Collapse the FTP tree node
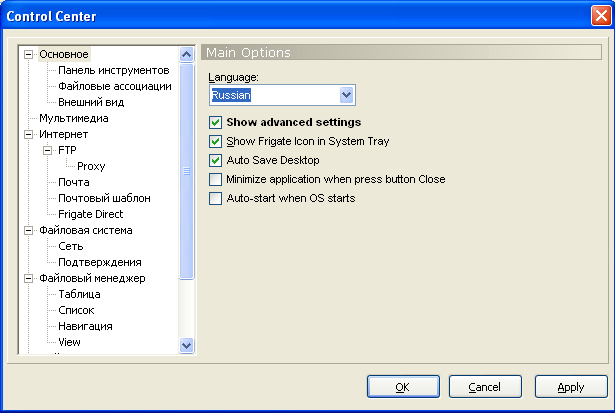Image resolution: width=615 pixels, height=413 pixels. point(47,151)
